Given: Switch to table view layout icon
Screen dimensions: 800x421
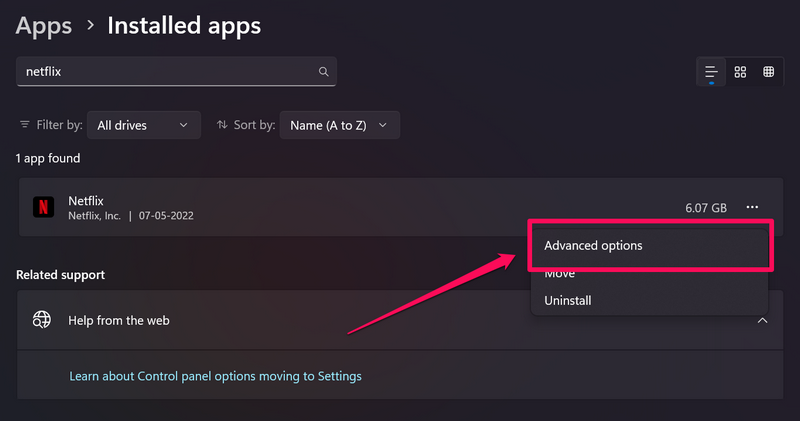Looking at the screenshot, I should [x=769, y=72].
